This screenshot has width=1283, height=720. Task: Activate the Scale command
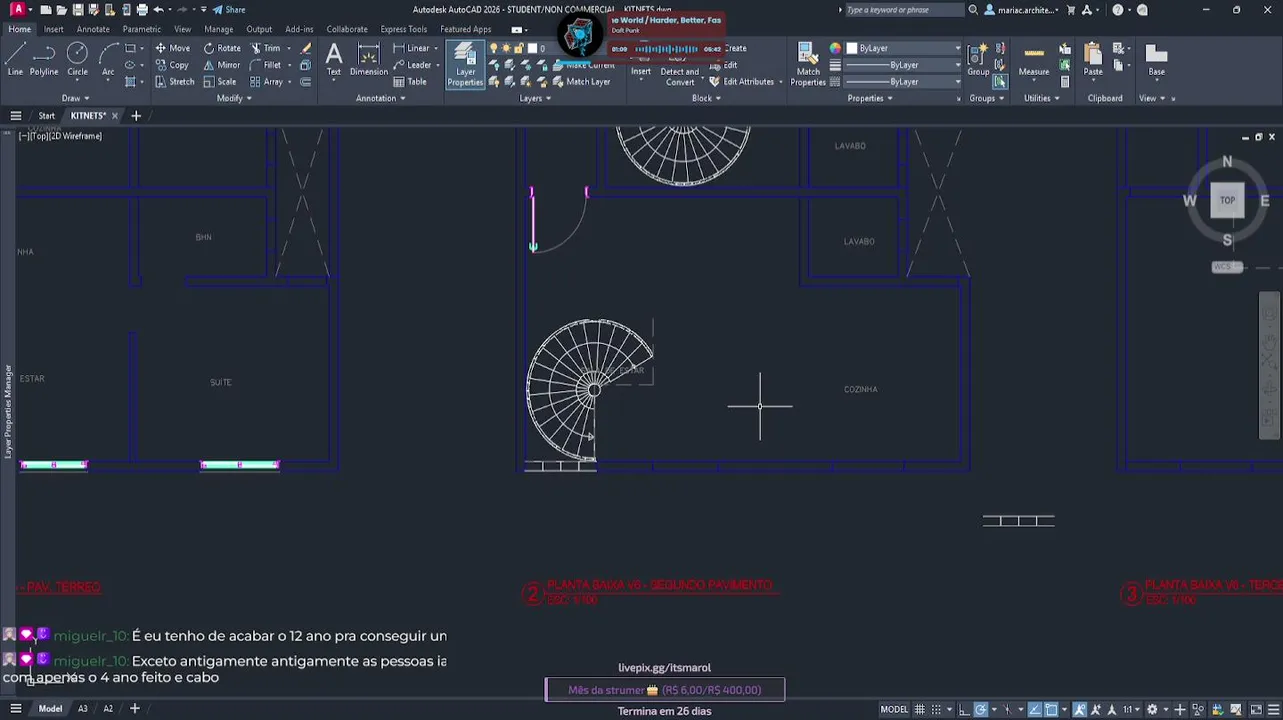219,82
